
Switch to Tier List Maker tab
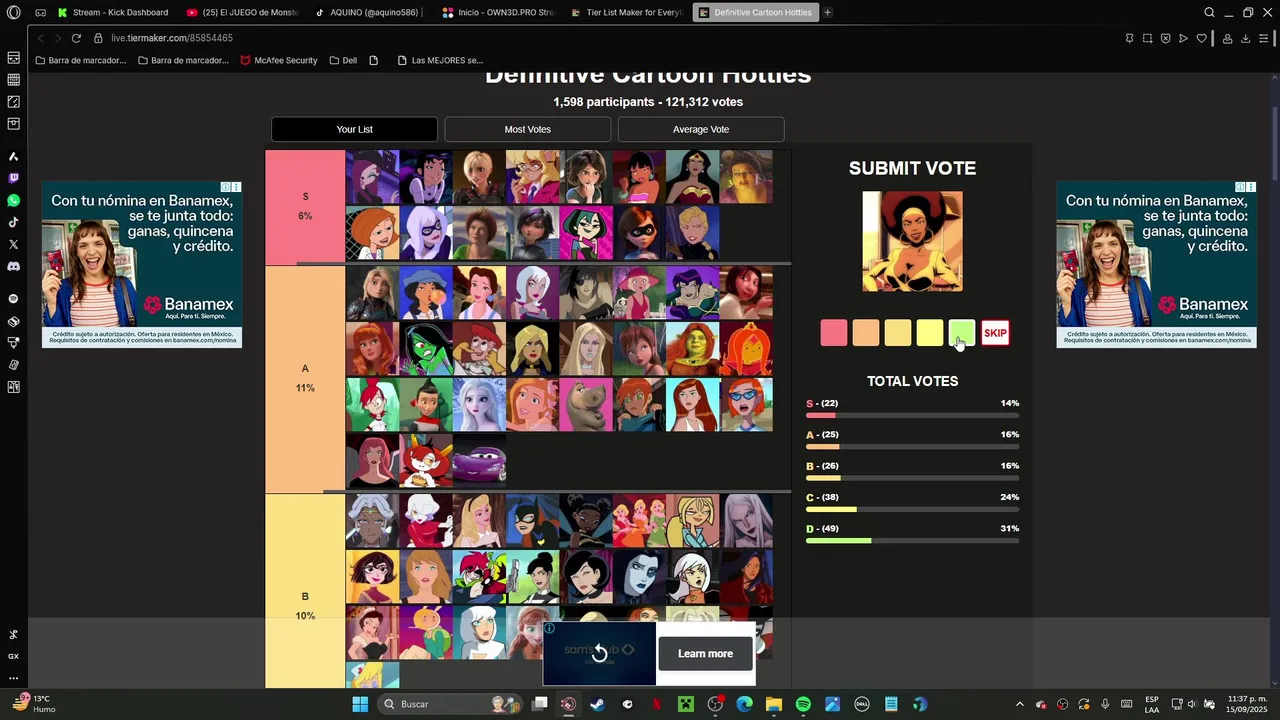click(626, 13)
